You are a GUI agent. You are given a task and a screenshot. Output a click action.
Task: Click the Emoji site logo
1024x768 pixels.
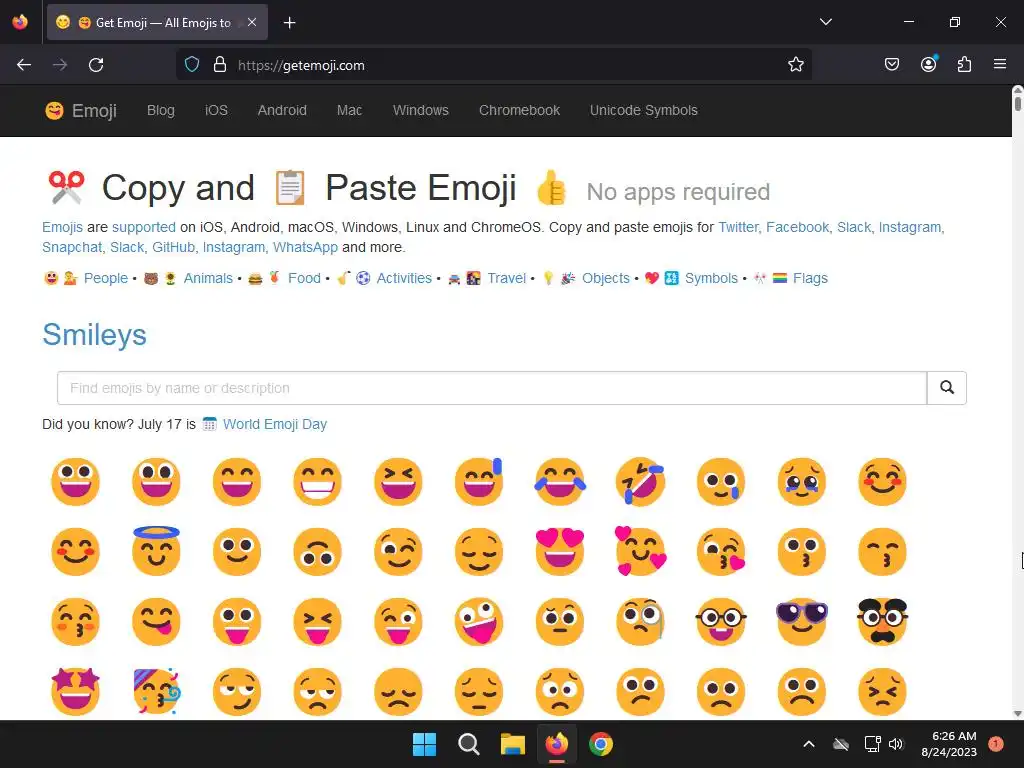coord(81,111)
